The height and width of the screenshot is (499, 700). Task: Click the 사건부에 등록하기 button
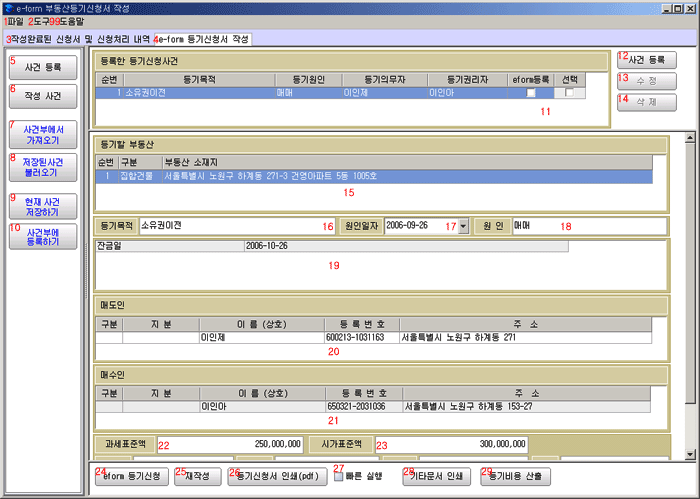(42, 237)
